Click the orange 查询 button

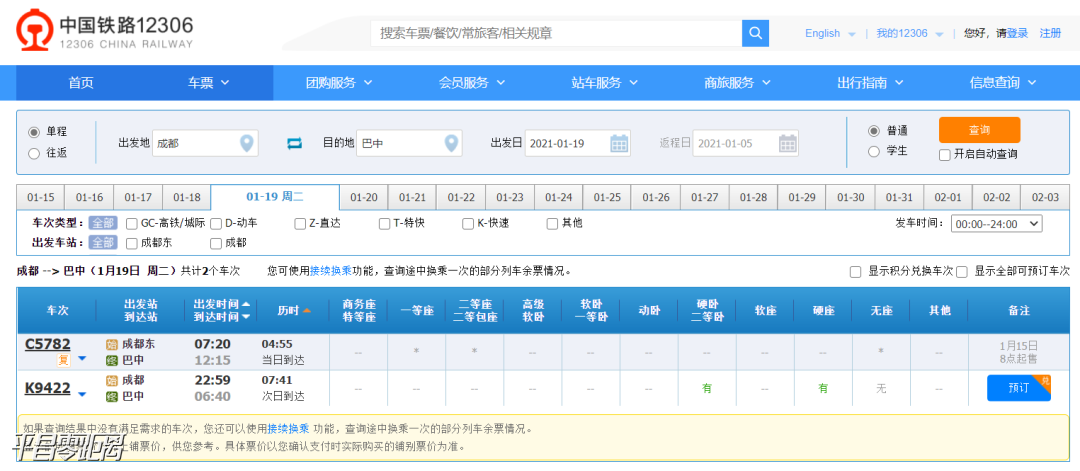pos(979,130)
